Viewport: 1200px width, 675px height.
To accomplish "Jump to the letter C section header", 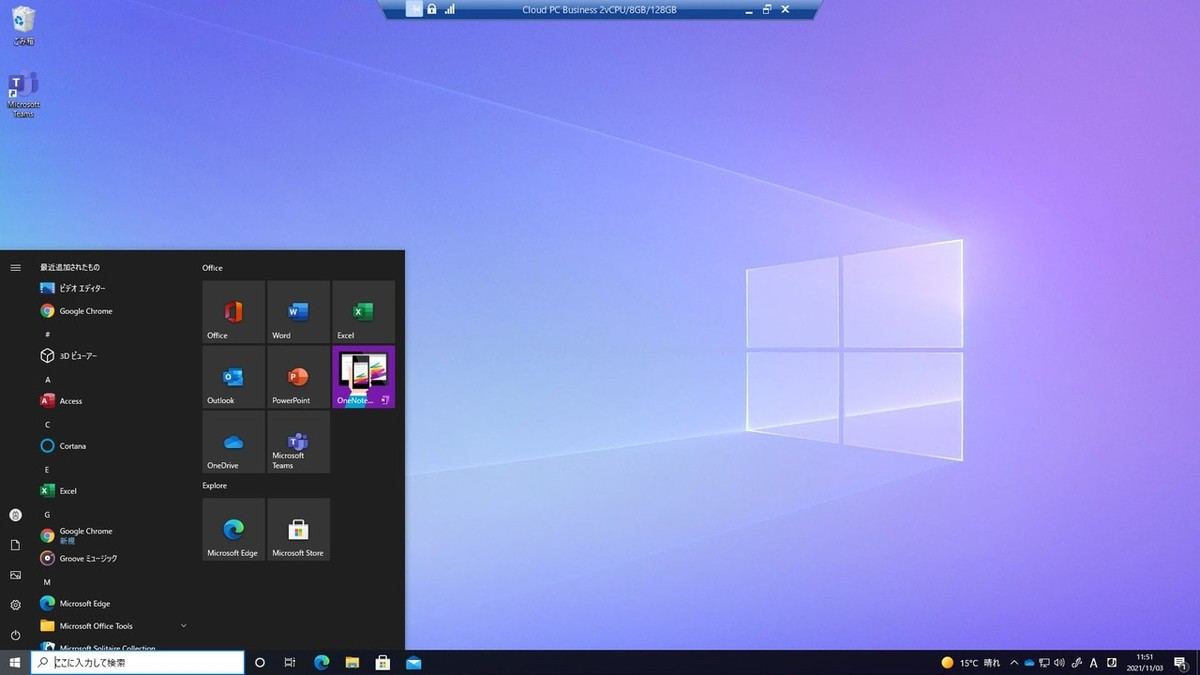I will click(x=47, y=424).
